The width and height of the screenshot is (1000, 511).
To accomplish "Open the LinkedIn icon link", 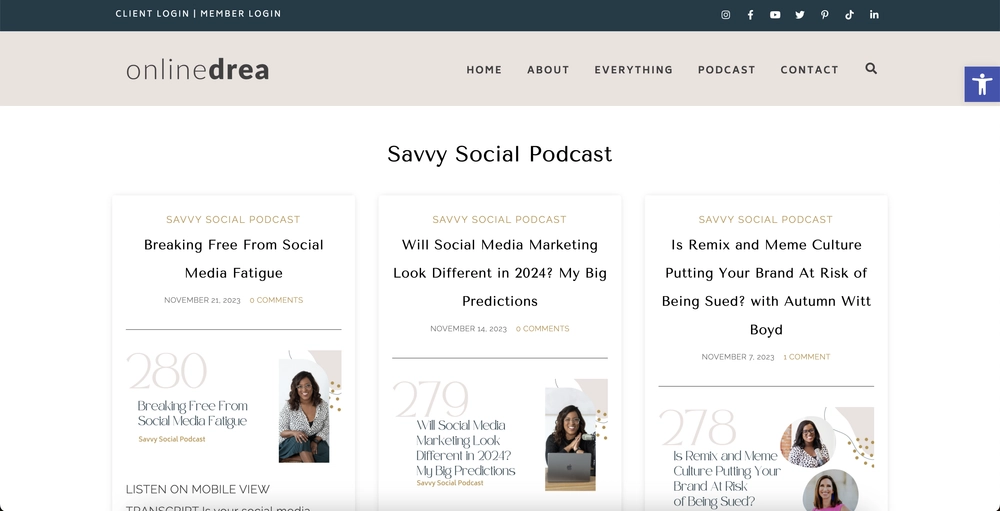I will tap(874, 15).
